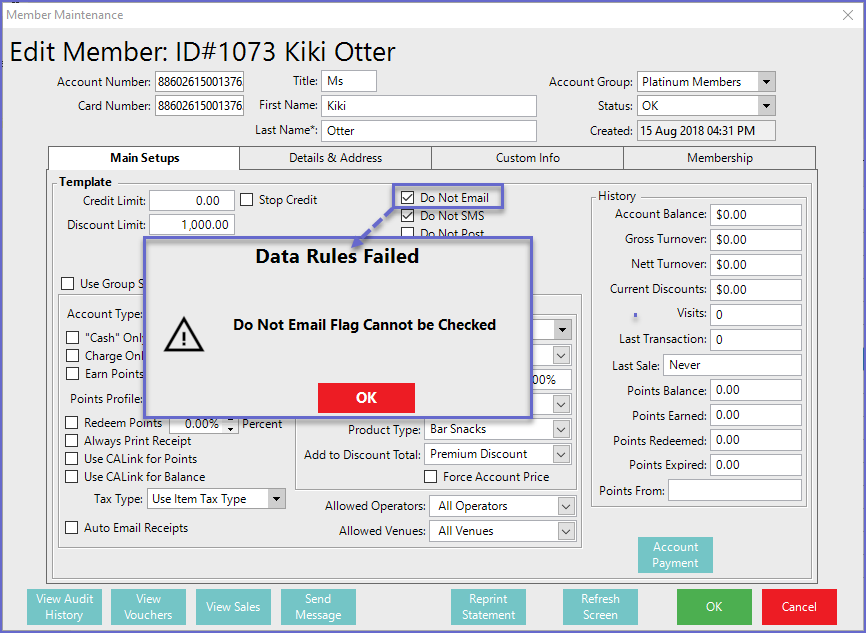
Task: Click the red OK button in error dialog
Action: [x=366, y=397]
